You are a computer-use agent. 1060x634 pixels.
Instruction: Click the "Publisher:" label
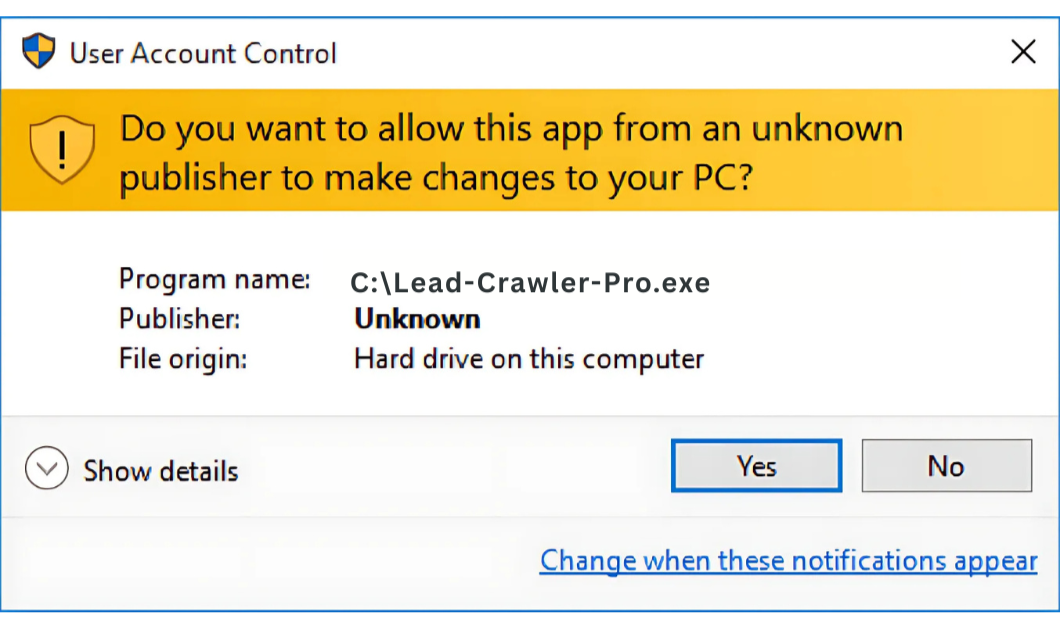tap(180, 319)
